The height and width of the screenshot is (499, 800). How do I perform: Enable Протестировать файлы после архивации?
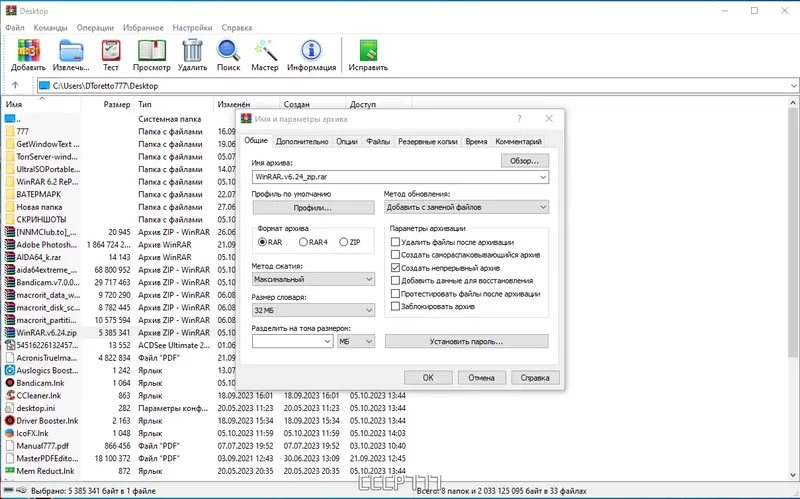click(395, 293)
